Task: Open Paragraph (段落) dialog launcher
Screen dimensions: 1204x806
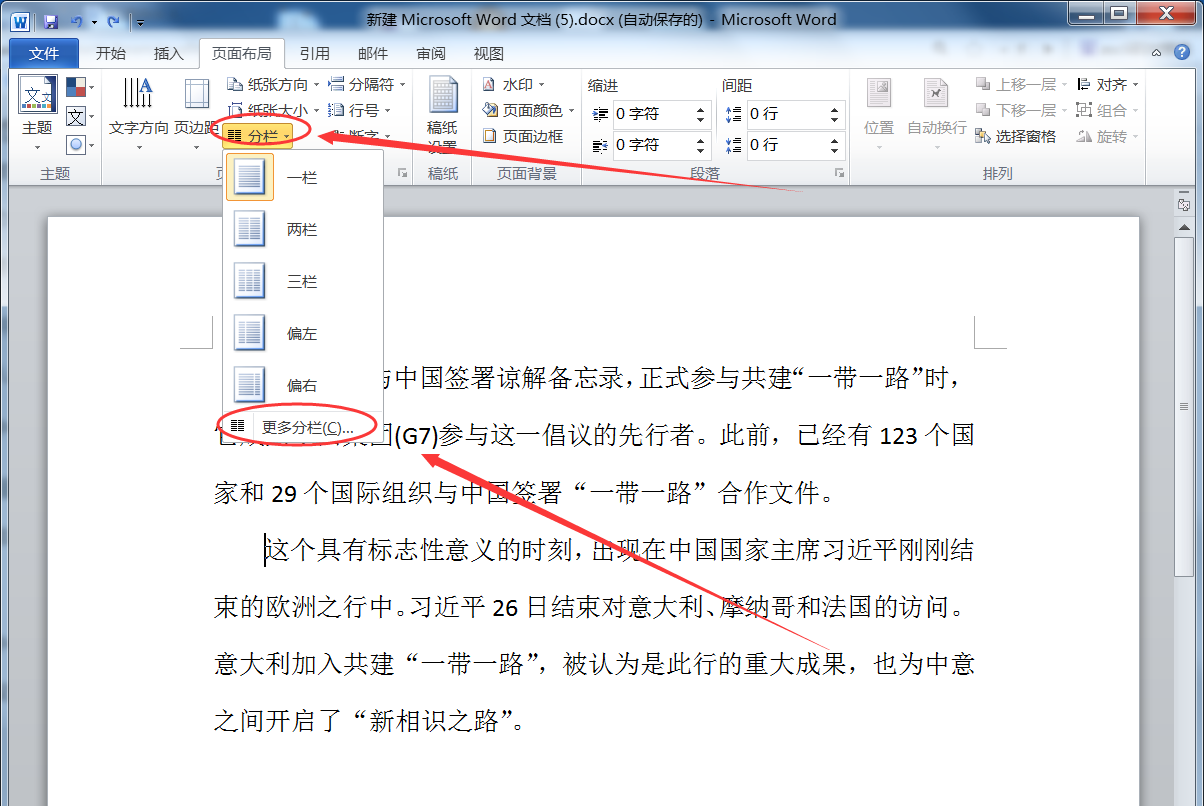Action: click(x=838, y=174)
